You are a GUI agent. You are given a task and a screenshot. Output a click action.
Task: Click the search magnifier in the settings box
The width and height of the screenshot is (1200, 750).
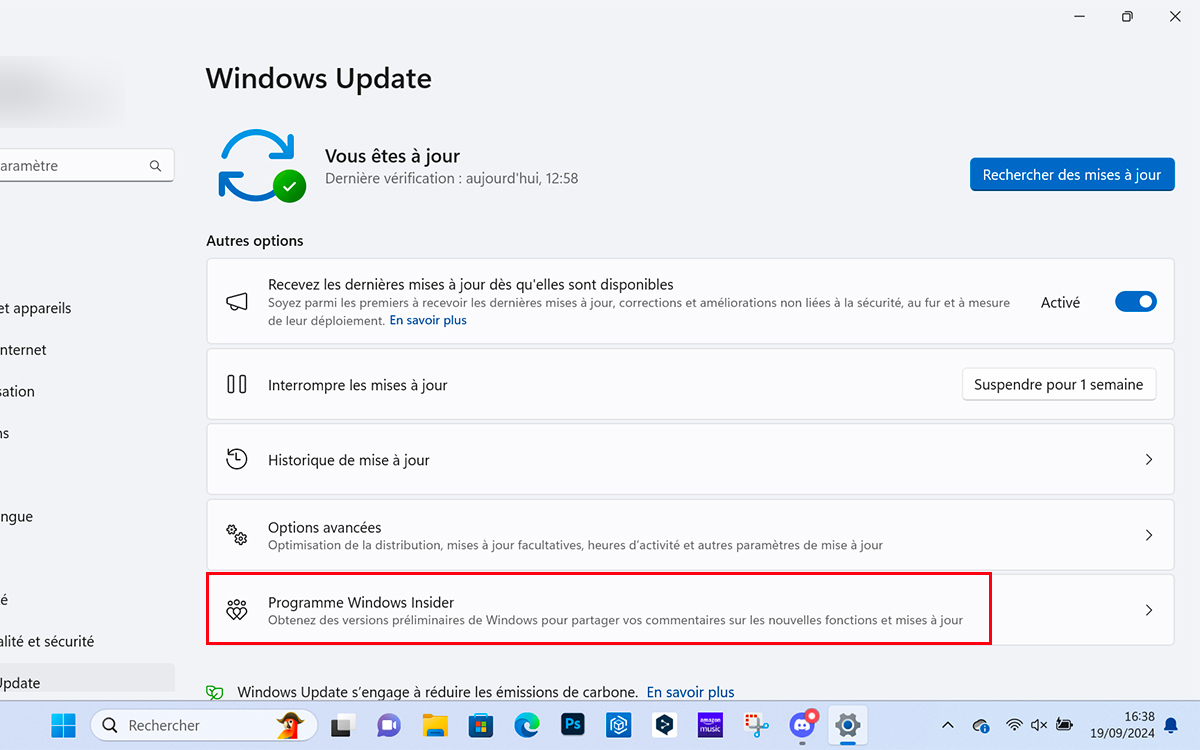point(155,166)
